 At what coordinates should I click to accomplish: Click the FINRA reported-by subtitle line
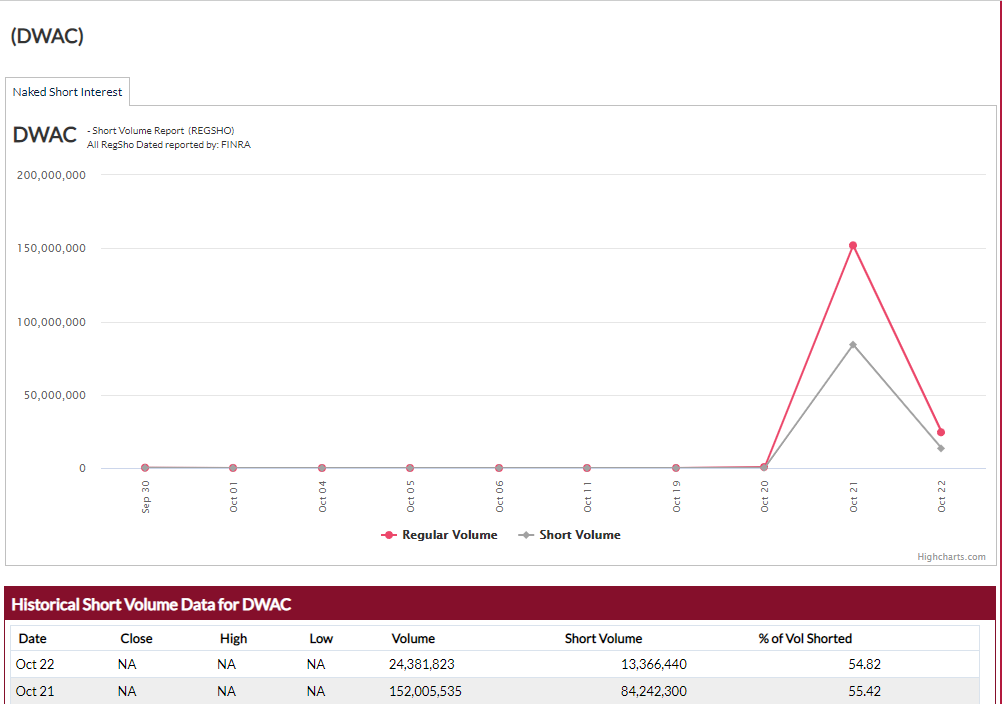point(169,145)
